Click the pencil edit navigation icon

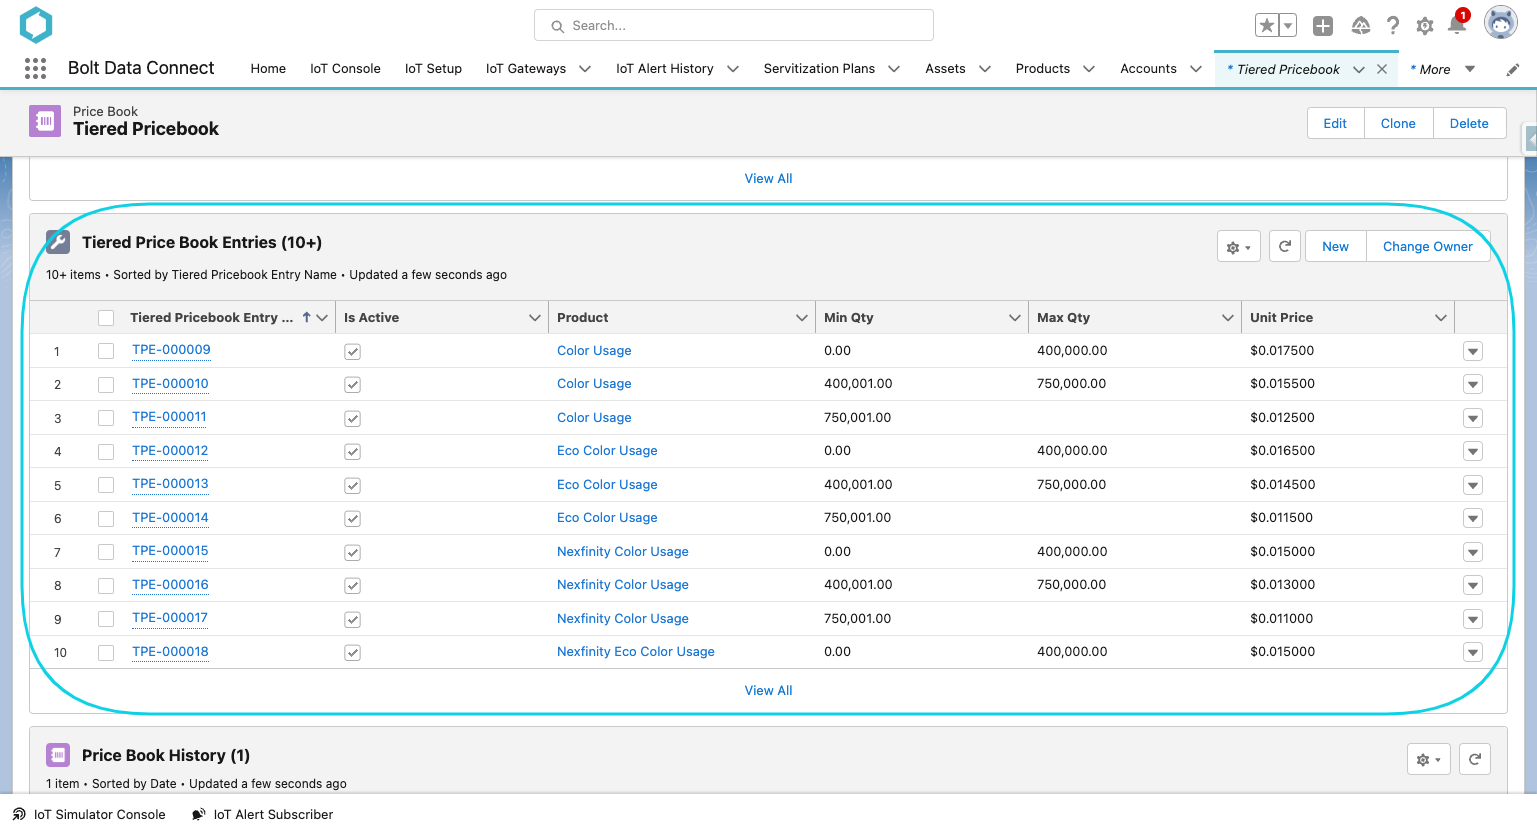(1512, 69)
